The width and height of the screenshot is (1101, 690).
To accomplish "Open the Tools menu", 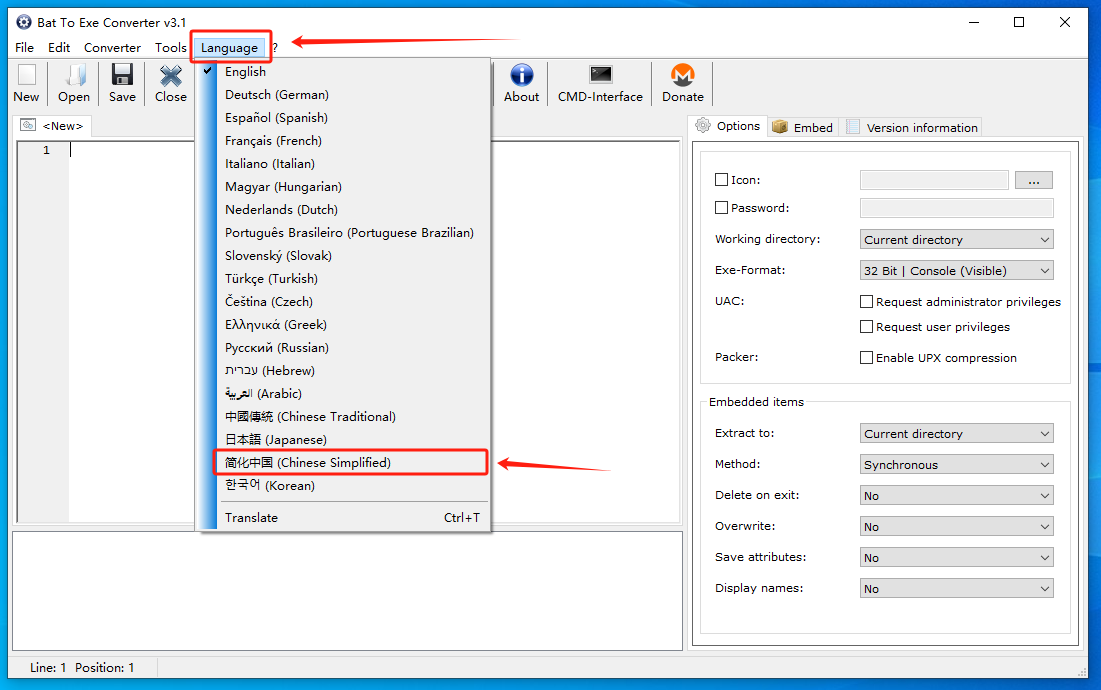I will (x=171, y=48).
